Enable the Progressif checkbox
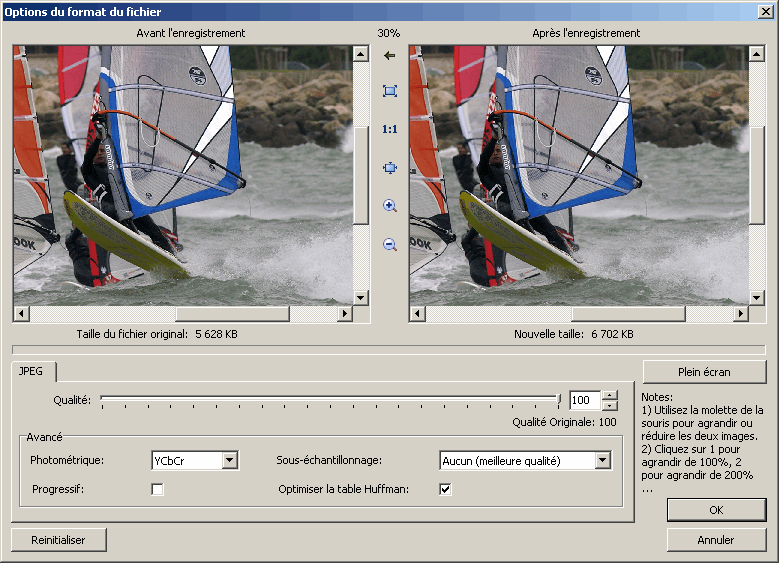The width and height of the screenshot is (779, 563). (x=157, y=489)
